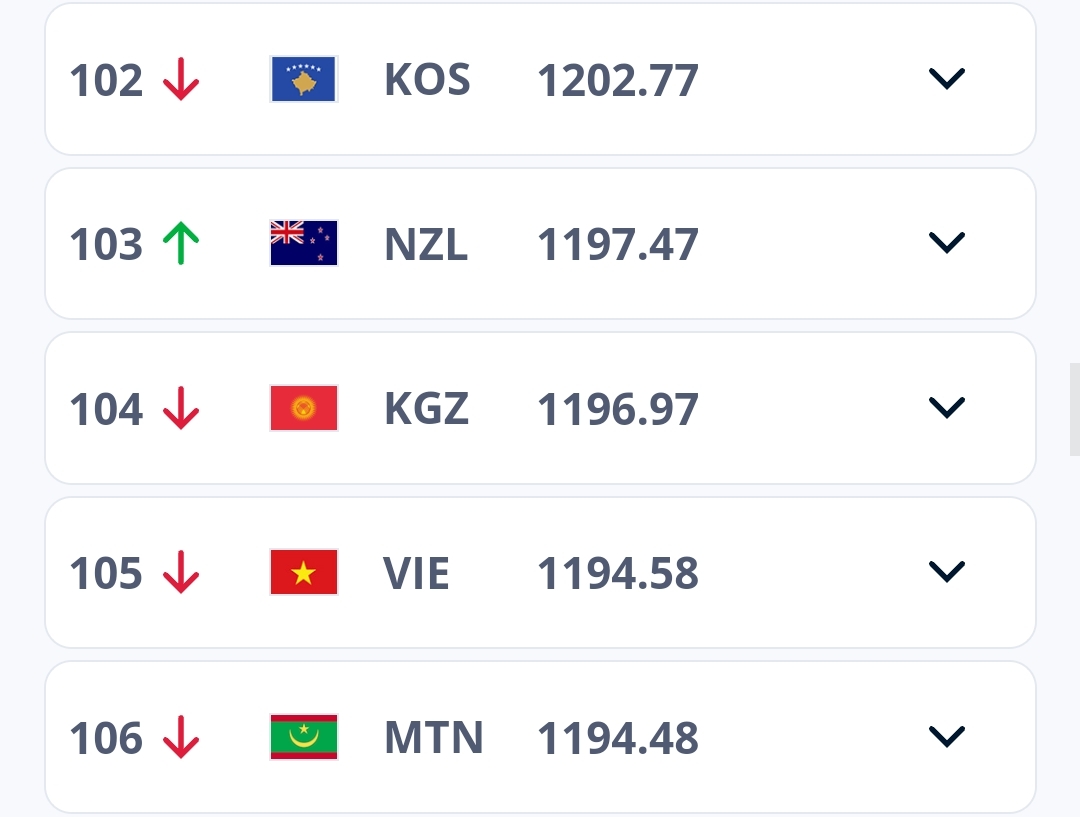Click the Vietnam flag icon
Screen dimensions: 1080x817
304,572
